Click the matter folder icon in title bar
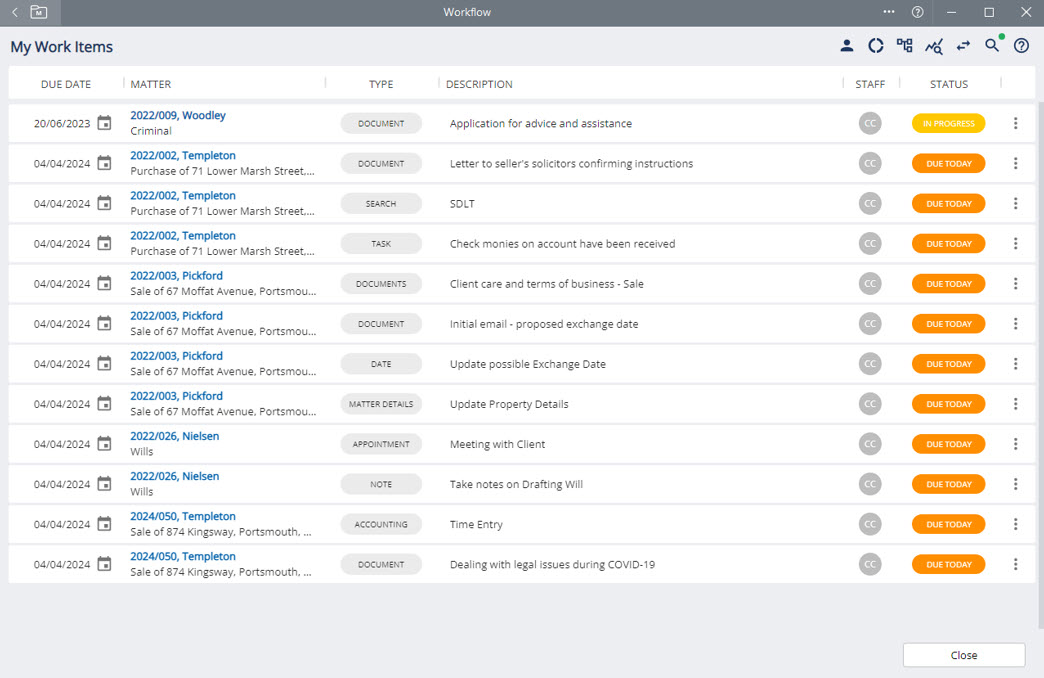The image size is (1044, 678). pos(38,12)
